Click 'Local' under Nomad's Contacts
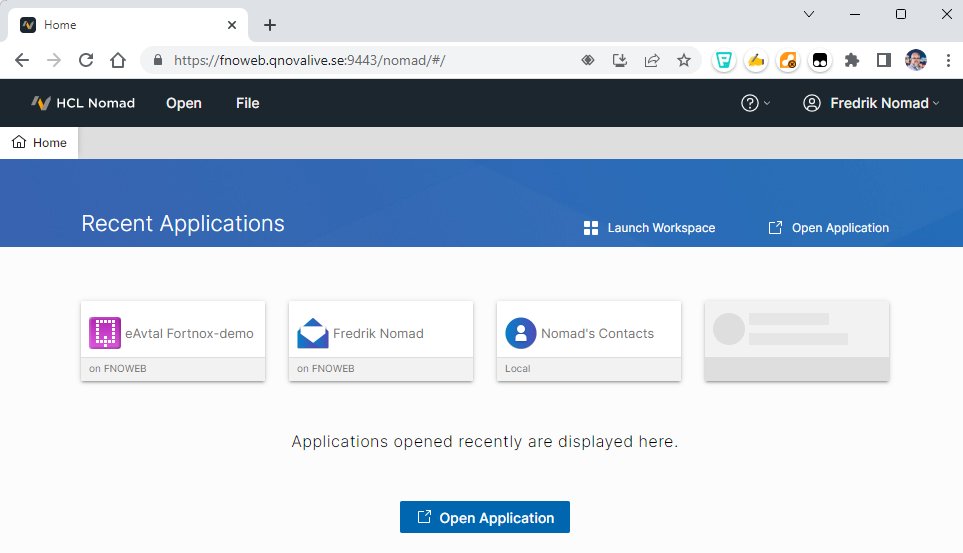Viewport: 963px width, 553px height. 518,369
